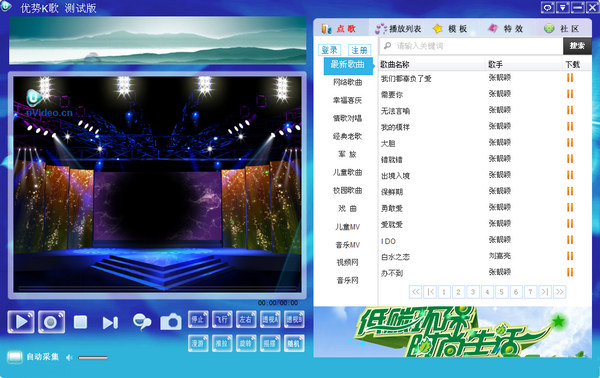Image resolution: width=600 pixels, height=378 pixels.
Task: Download the song 我们都辜负了爱
Action: click(x=570, y=78)
